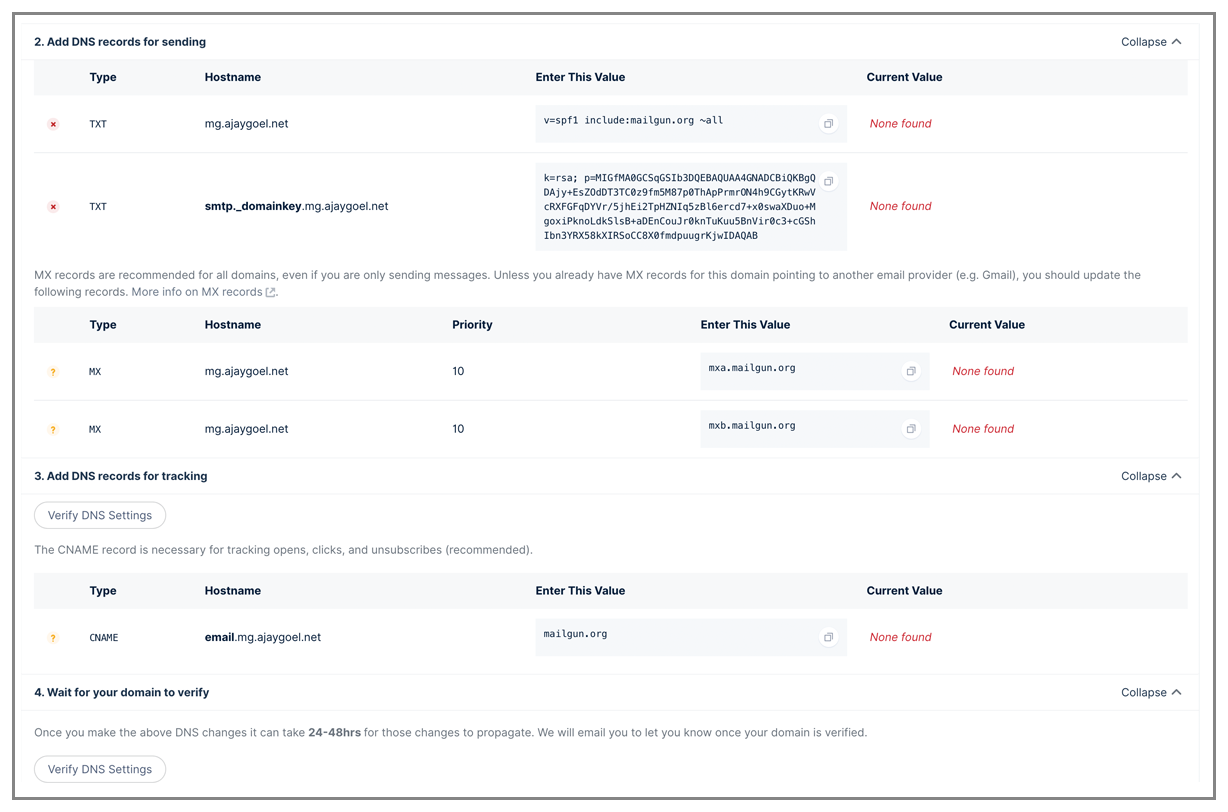1228x812 pixels.
Task: Collapse the Add DNS records for sending section
Action: [x=1151, y=42]
